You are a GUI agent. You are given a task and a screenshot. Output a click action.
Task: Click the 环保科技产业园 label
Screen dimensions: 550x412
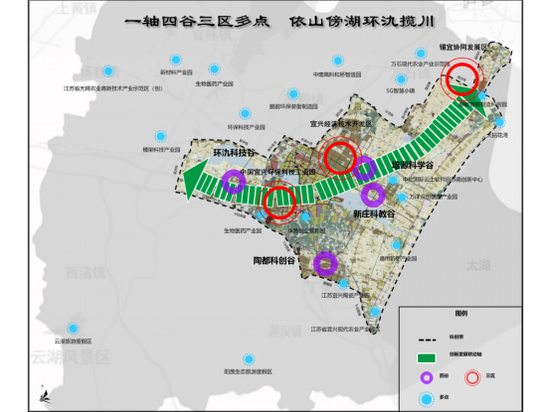pyautogui.click(x=246, y=127)
